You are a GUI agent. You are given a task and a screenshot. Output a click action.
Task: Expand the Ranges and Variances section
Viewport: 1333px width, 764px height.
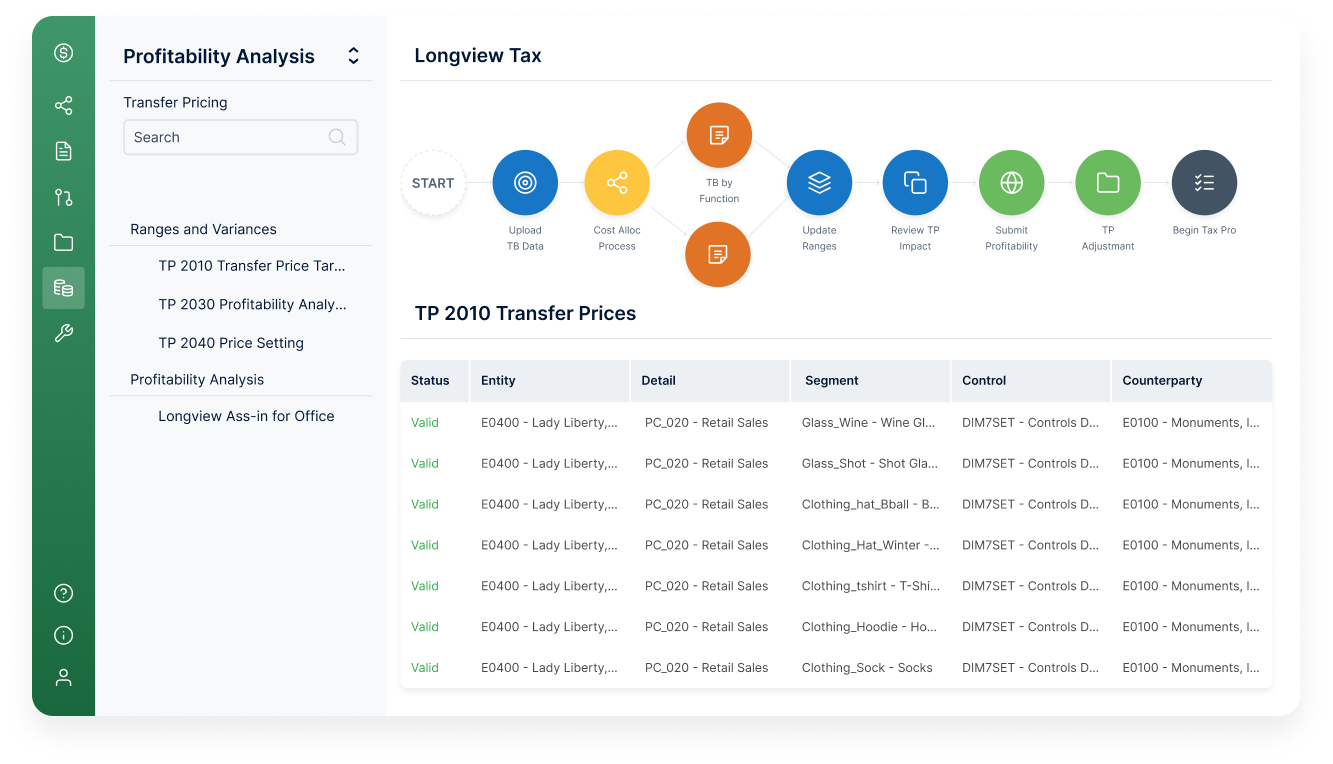[204, 229]
